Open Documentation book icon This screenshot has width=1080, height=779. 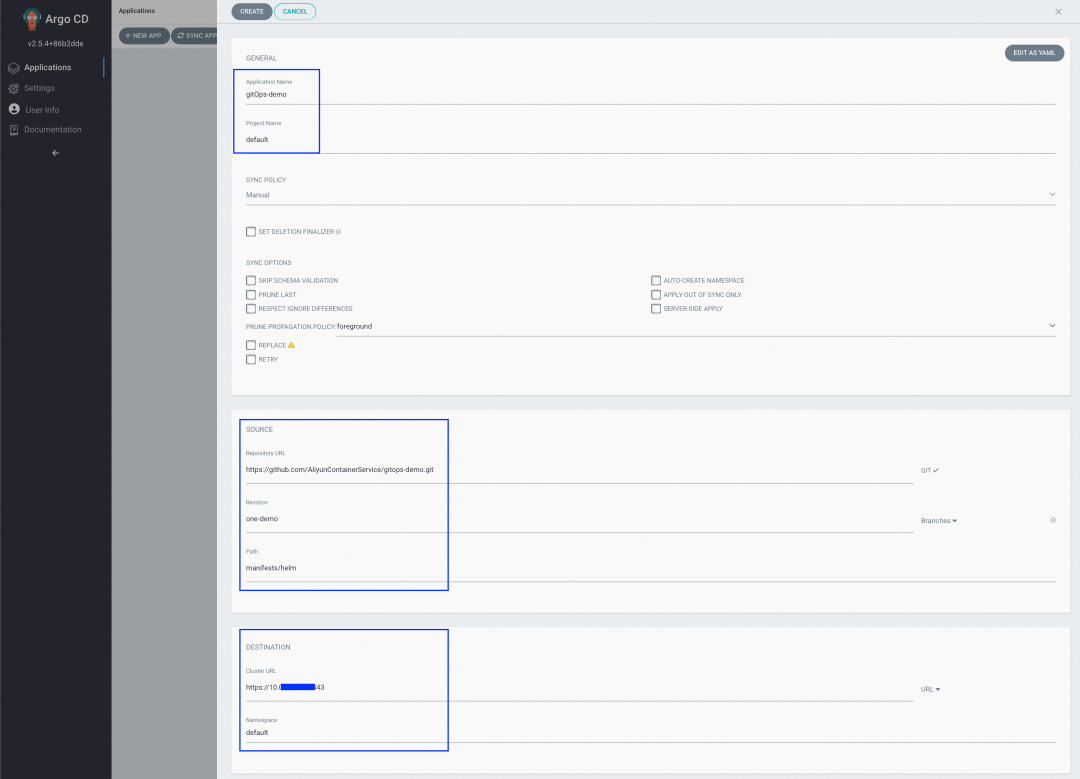point(14,130)
